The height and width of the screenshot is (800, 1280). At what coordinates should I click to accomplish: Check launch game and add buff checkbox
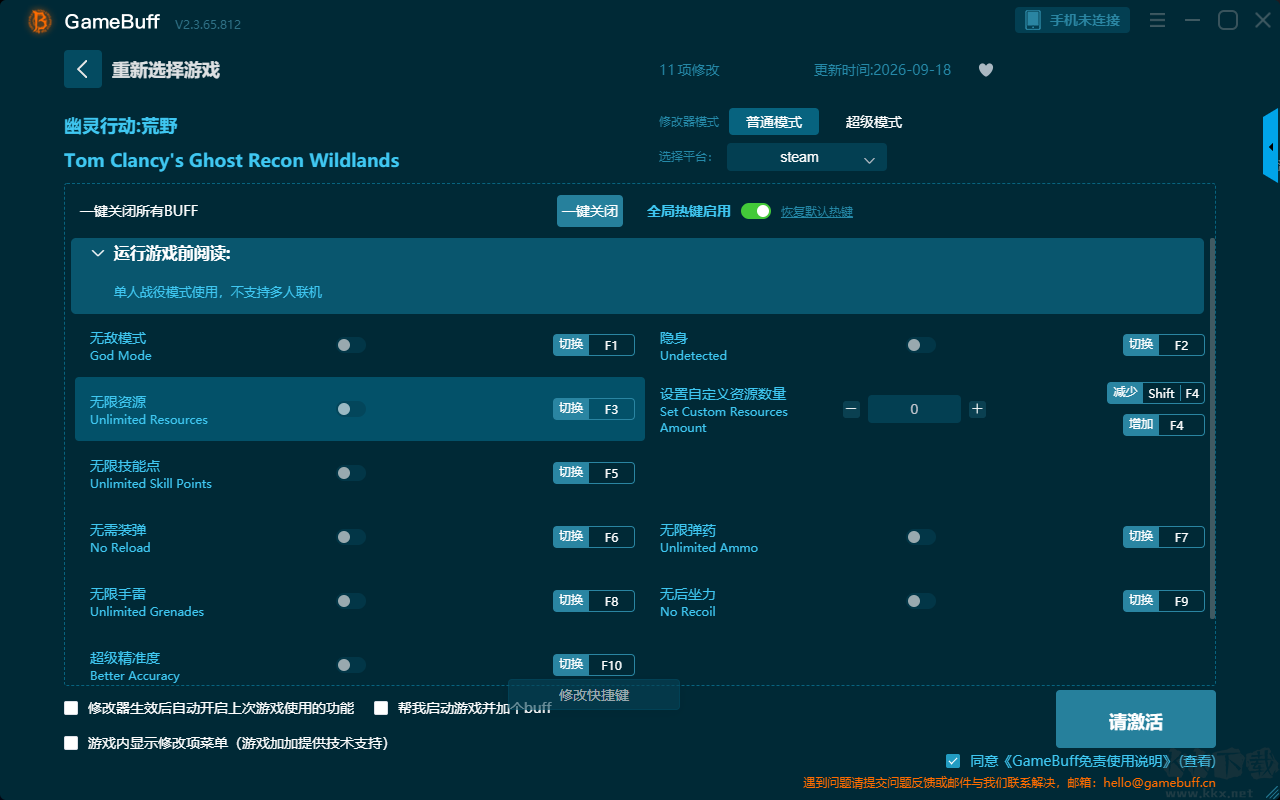(x=381, y=708)
